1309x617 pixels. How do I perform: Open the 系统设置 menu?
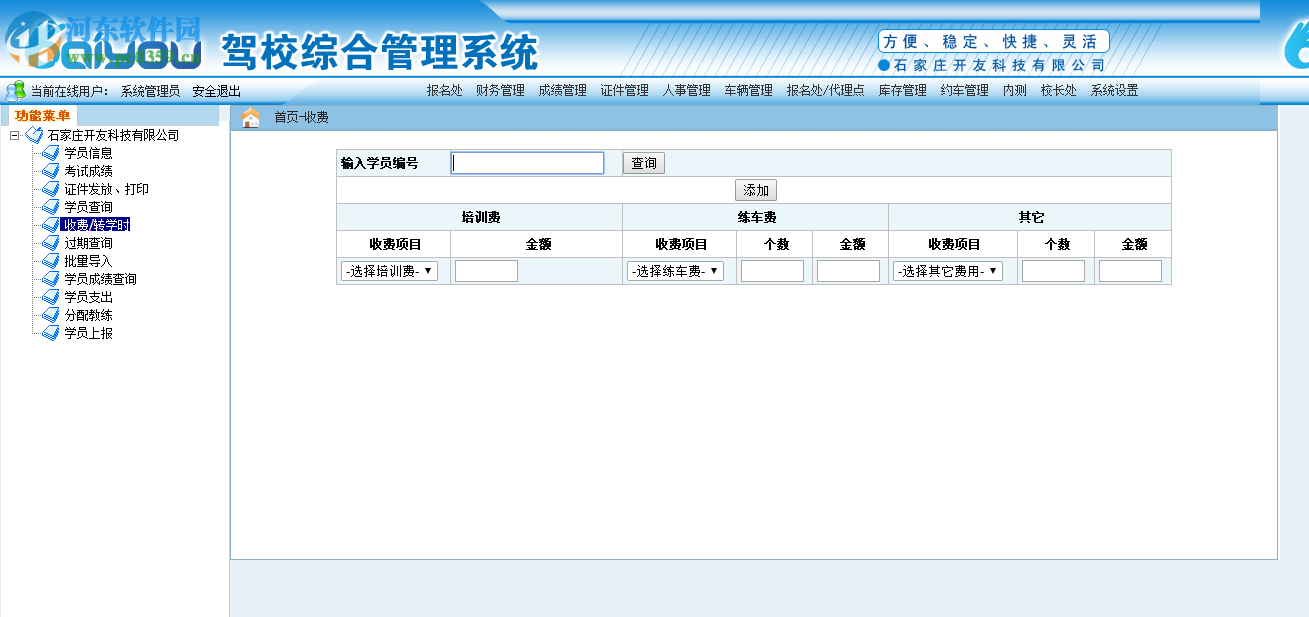point(1115,89)
